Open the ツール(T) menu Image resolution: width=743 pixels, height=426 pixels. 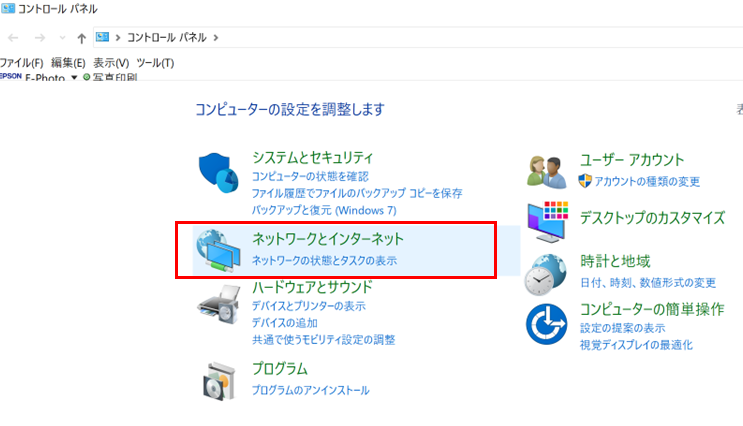coord(155,63)
